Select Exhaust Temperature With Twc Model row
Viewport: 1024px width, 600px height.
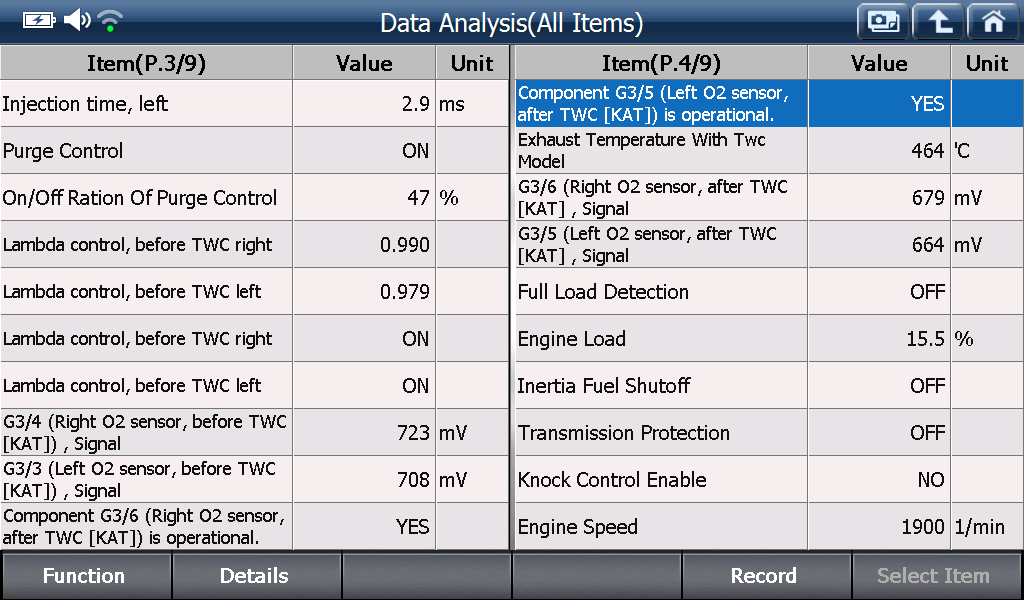pos(769,150)
